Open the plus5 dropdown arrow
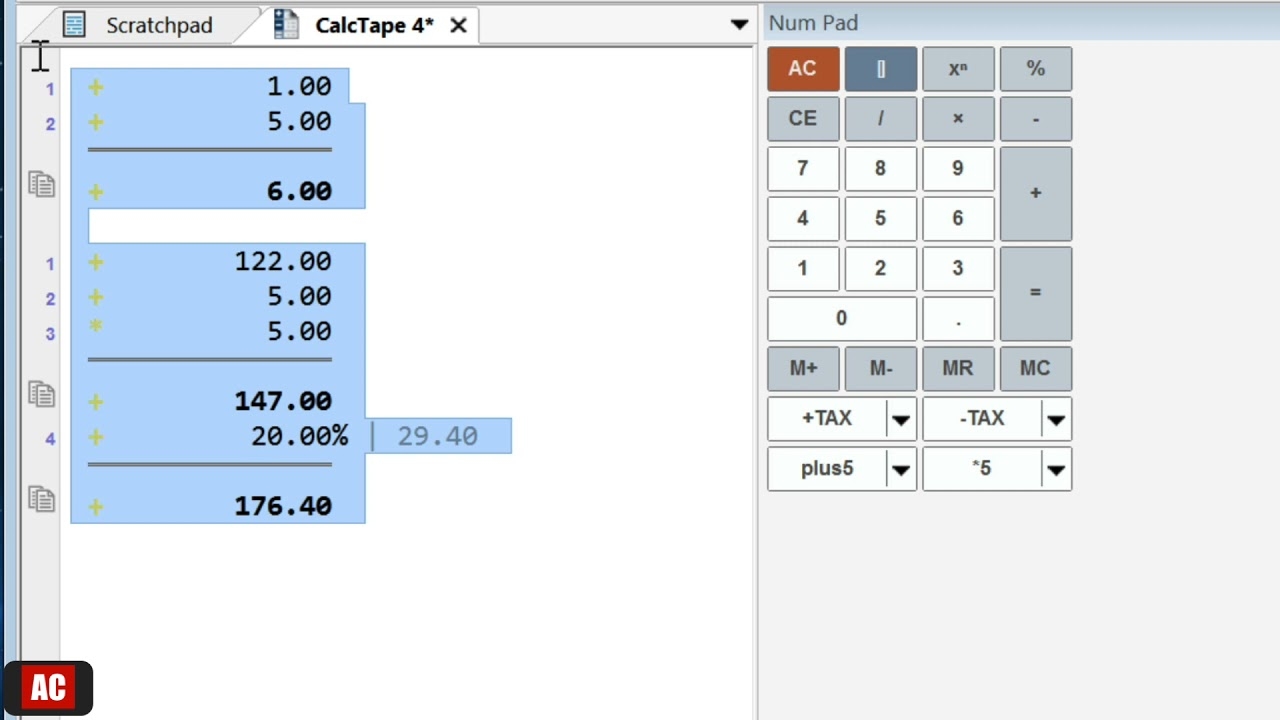The width and height of the screenshot is (1280, 720). pyautogui.click(x=901, y=470)
